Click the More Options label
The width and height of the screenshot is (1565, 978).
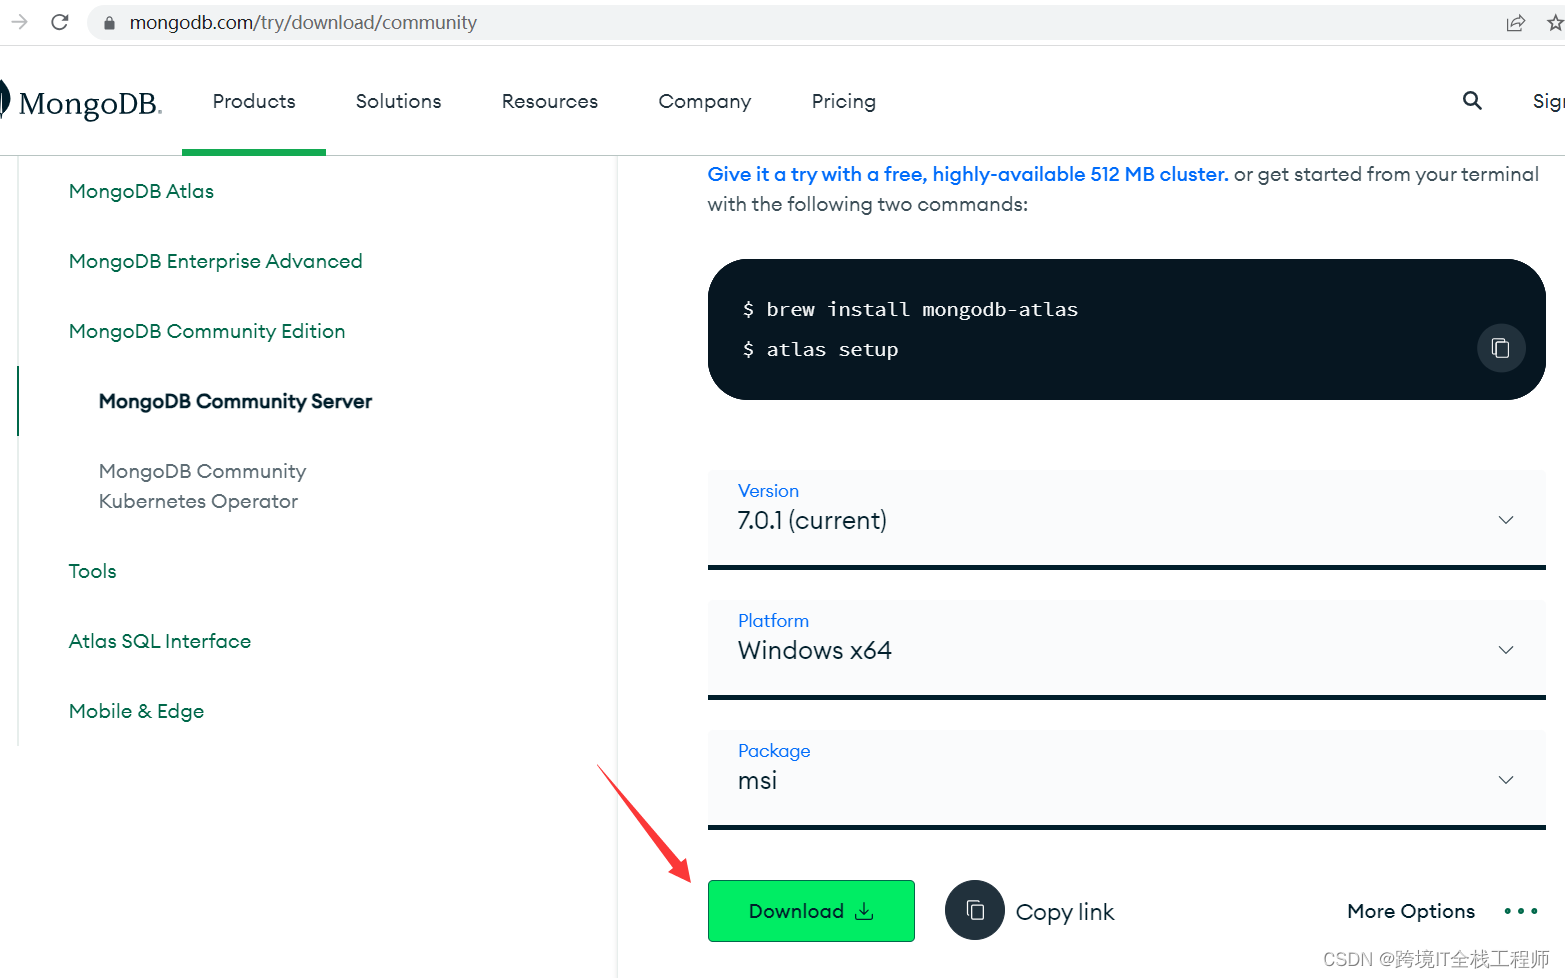(1411, 911)
